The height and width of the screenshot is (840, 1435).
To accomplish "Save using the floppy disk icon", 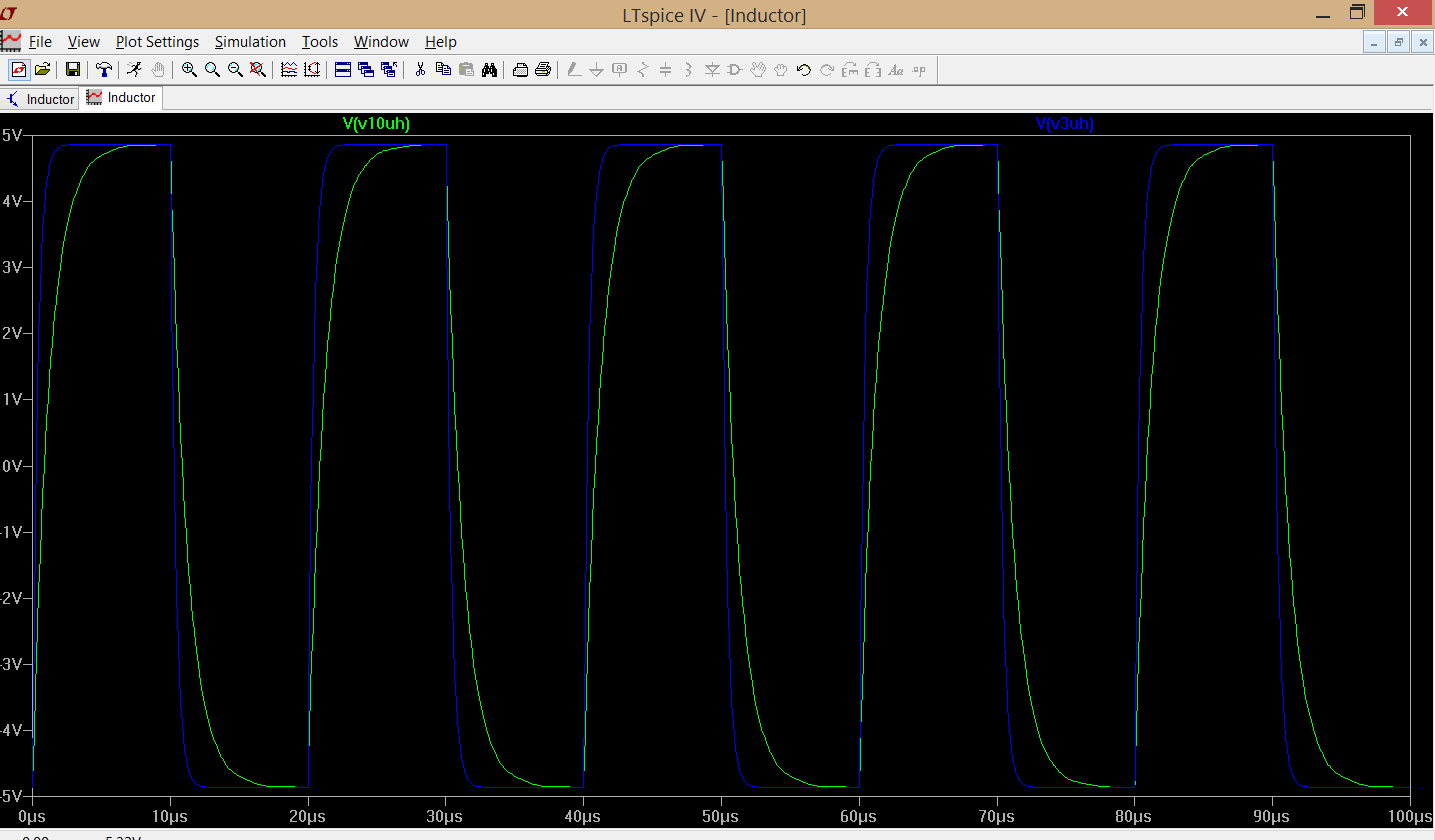I will (x=73, y=69).
